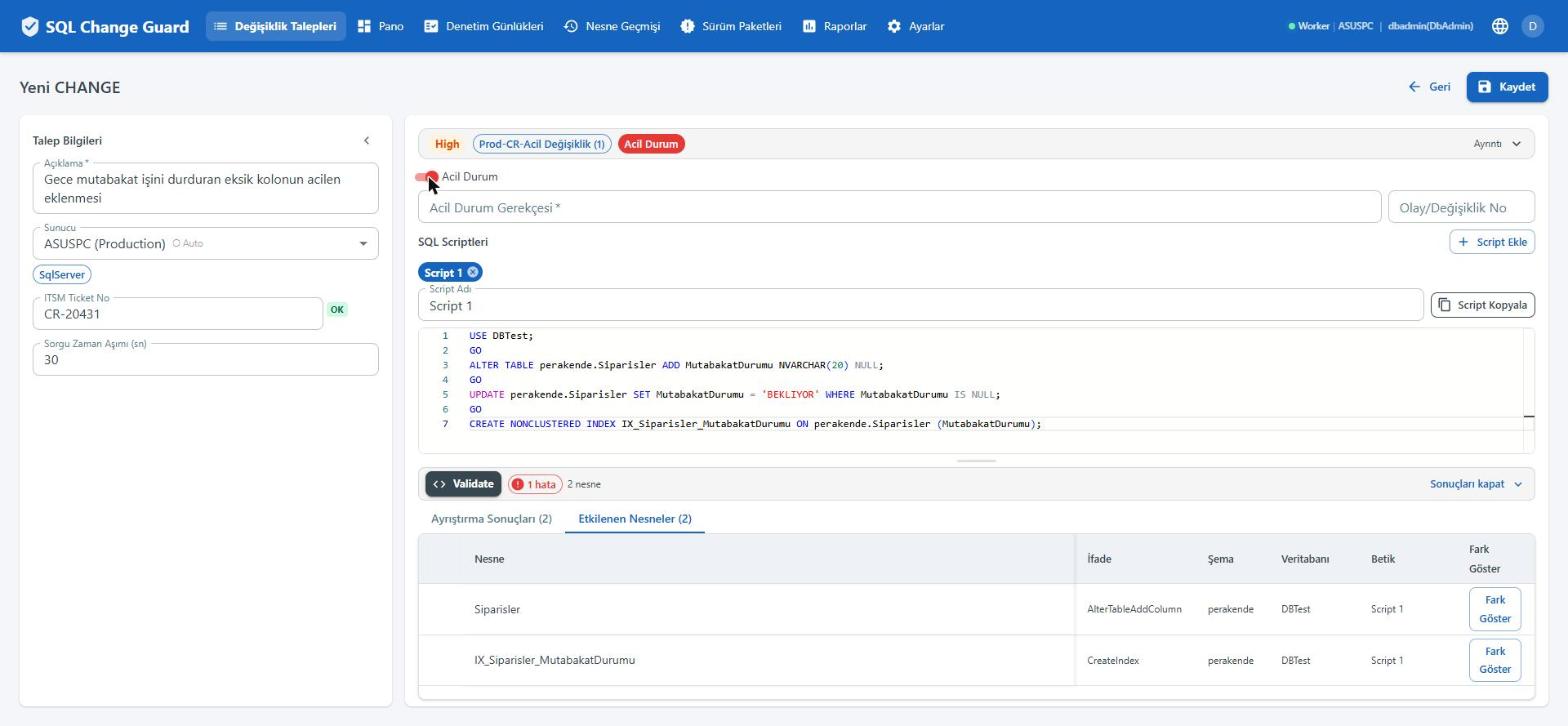Click the OK ticket status badge
Image resolution: width=1568 pixels, height=726 pixels.
click(x=337, y=309)
